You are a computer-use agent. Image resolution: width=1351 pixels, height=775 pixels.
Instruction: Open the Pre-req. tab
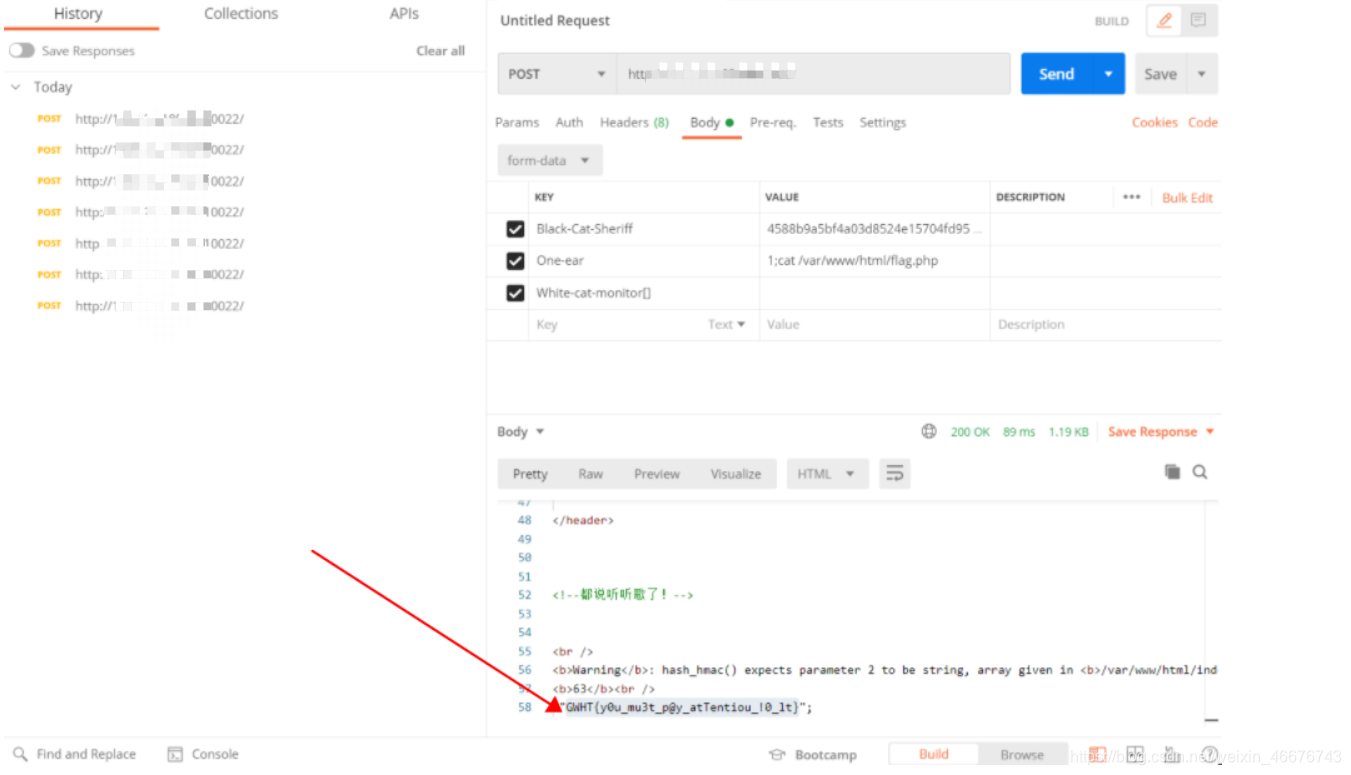pos(773,122)
